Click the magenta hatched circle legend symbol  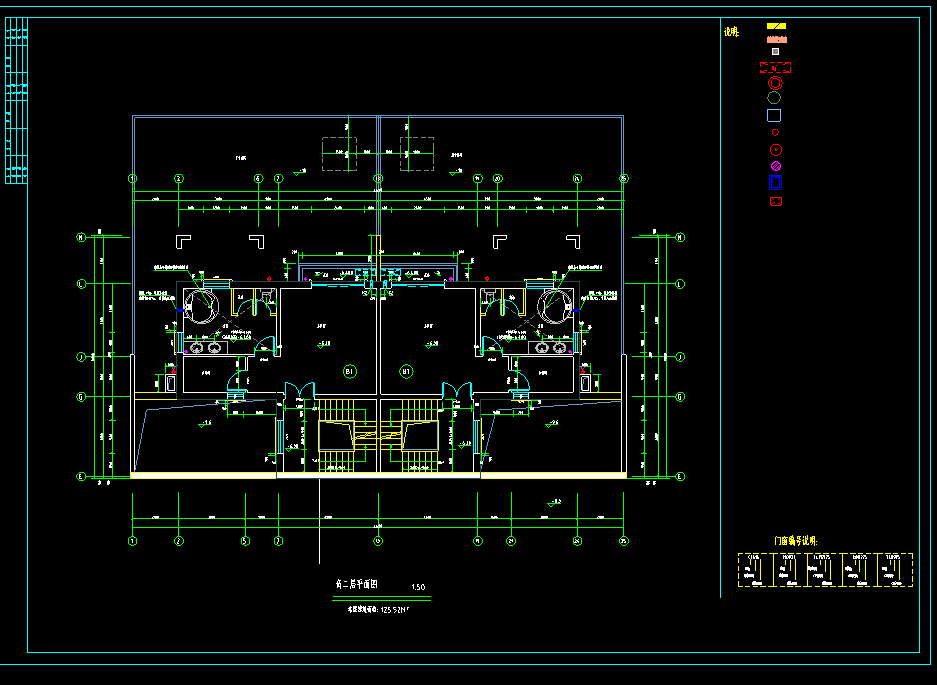click(x=776, y=166)
